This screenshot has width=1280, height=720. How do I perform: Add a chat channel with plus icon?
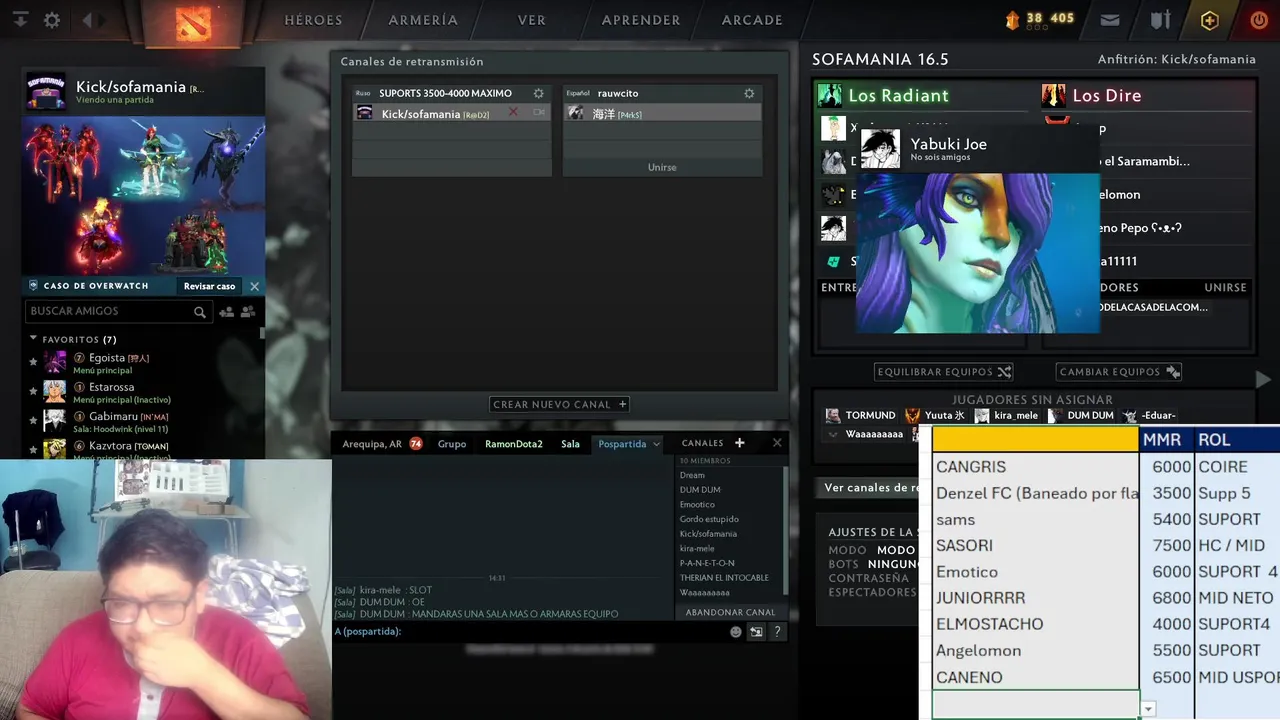tap(740, 443)
